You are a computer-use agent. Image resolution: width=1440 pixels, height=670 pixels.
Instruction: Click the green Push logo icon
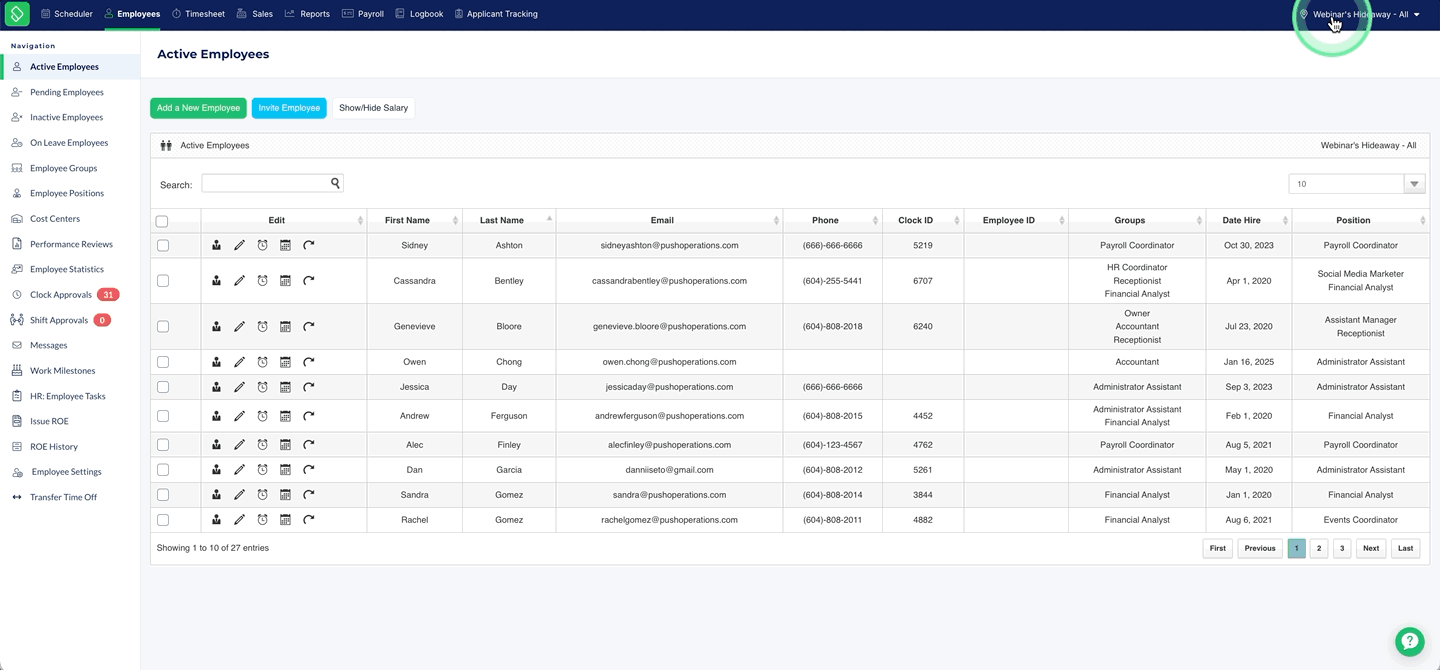[x=17, y=14]
